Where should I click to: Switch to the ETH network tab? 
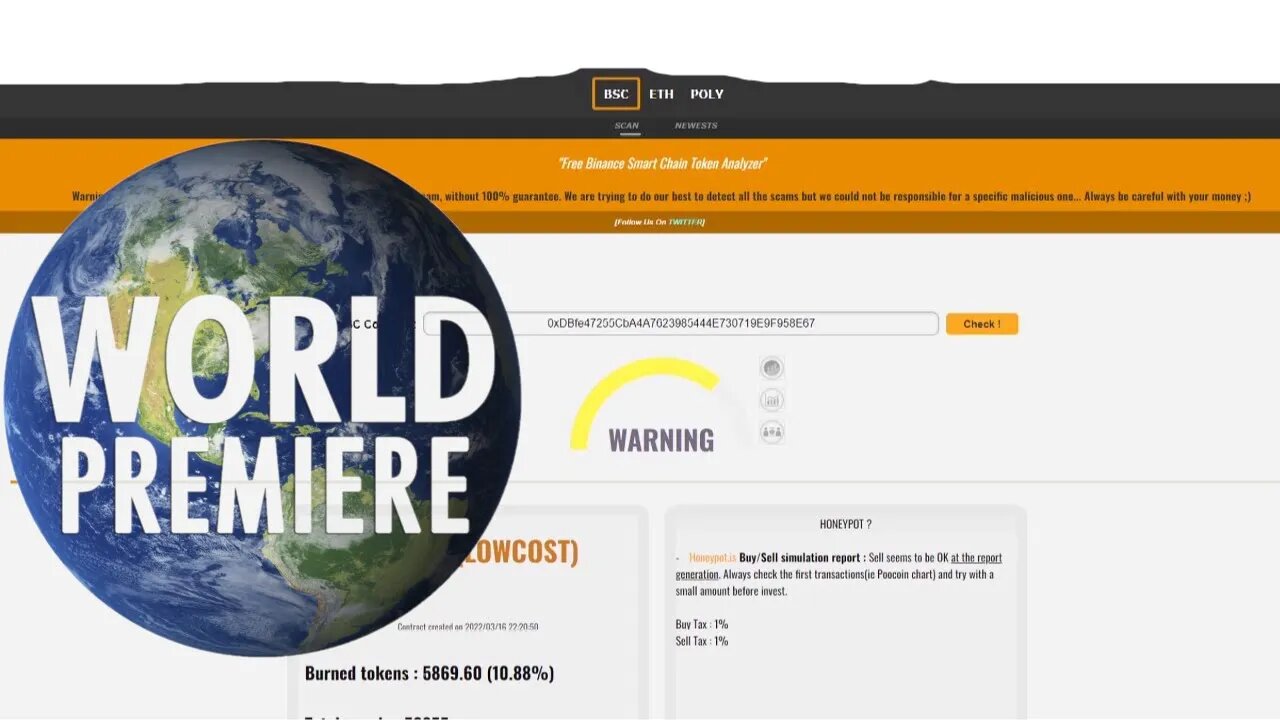[661, 94]
